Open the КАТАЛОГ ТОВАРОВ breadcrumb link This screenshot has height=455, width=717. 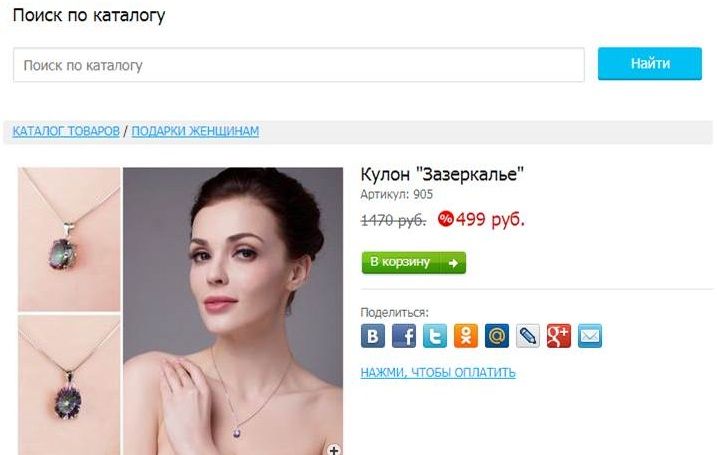[x=66, y=131]
